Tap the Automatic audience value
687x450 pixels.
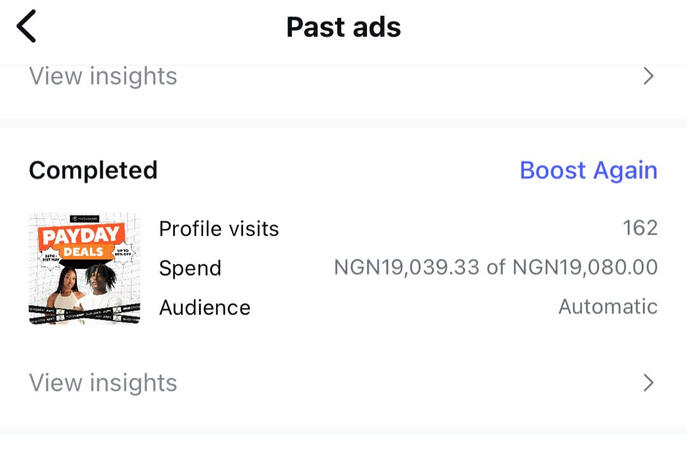coord(608,307)
